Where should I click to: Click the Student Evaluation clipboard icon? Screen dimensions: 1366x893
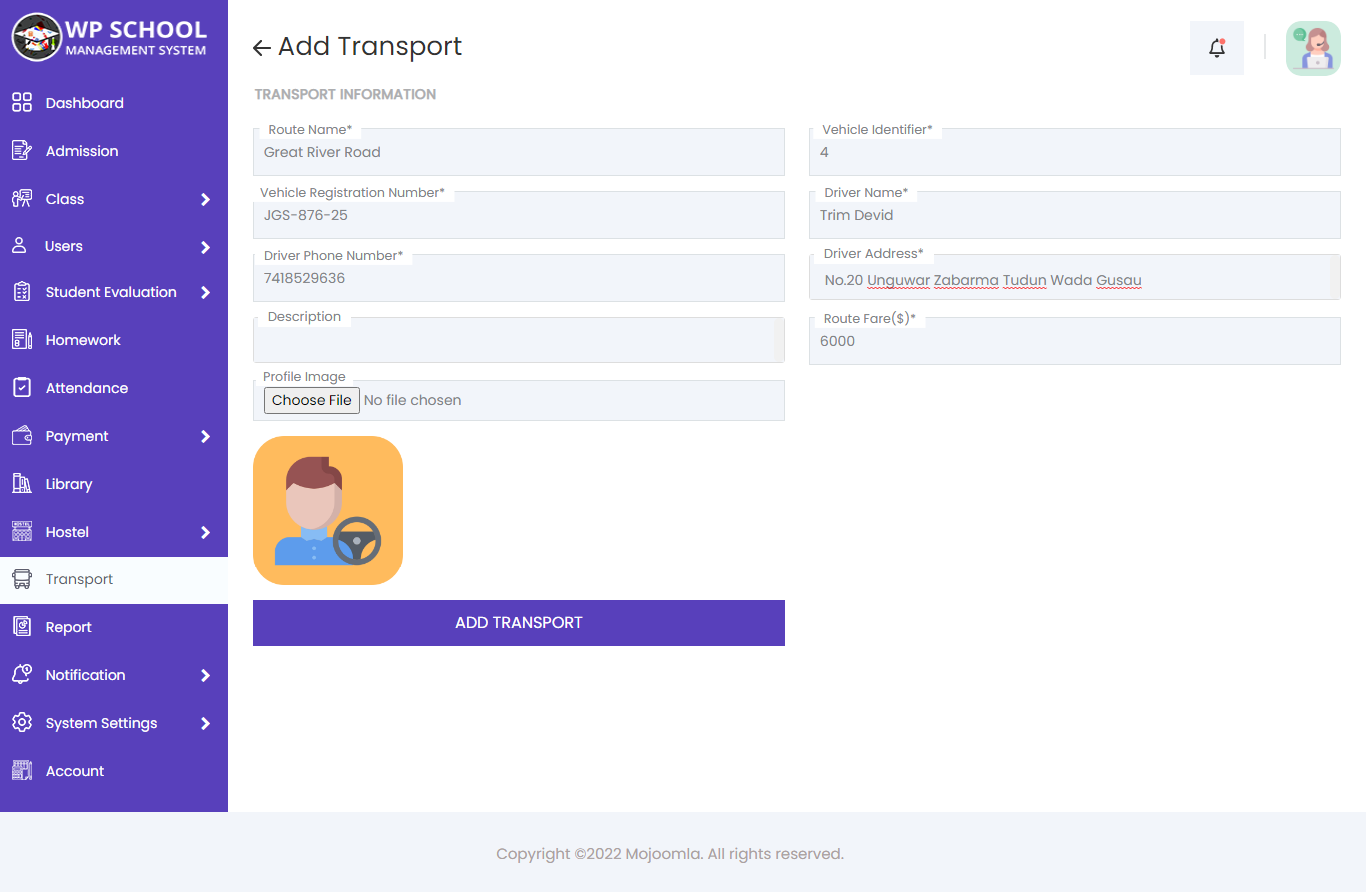click(22, 292)
